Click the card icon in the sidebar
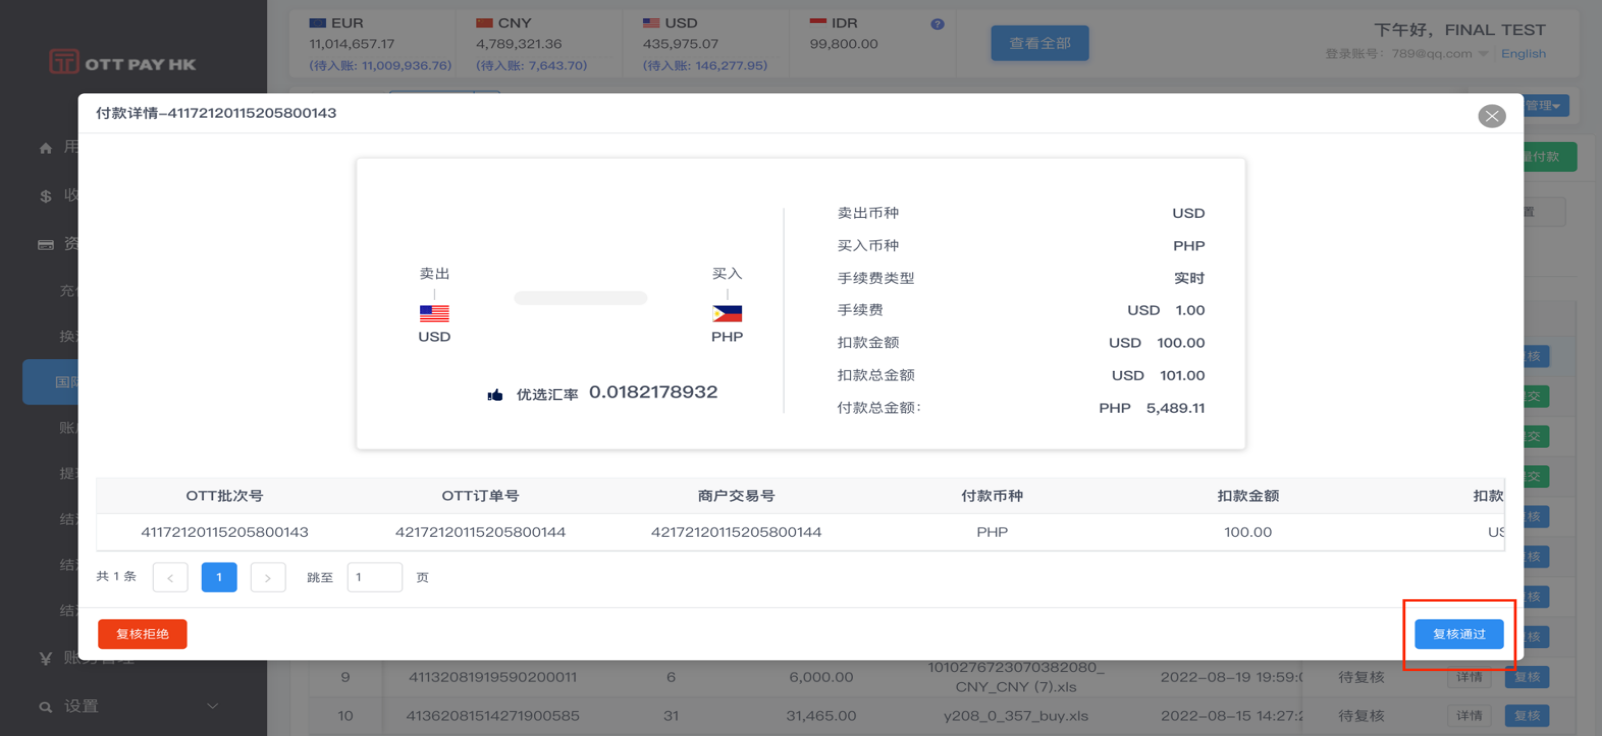This screenshot has width=1602, height=736. tap(46, 244)
